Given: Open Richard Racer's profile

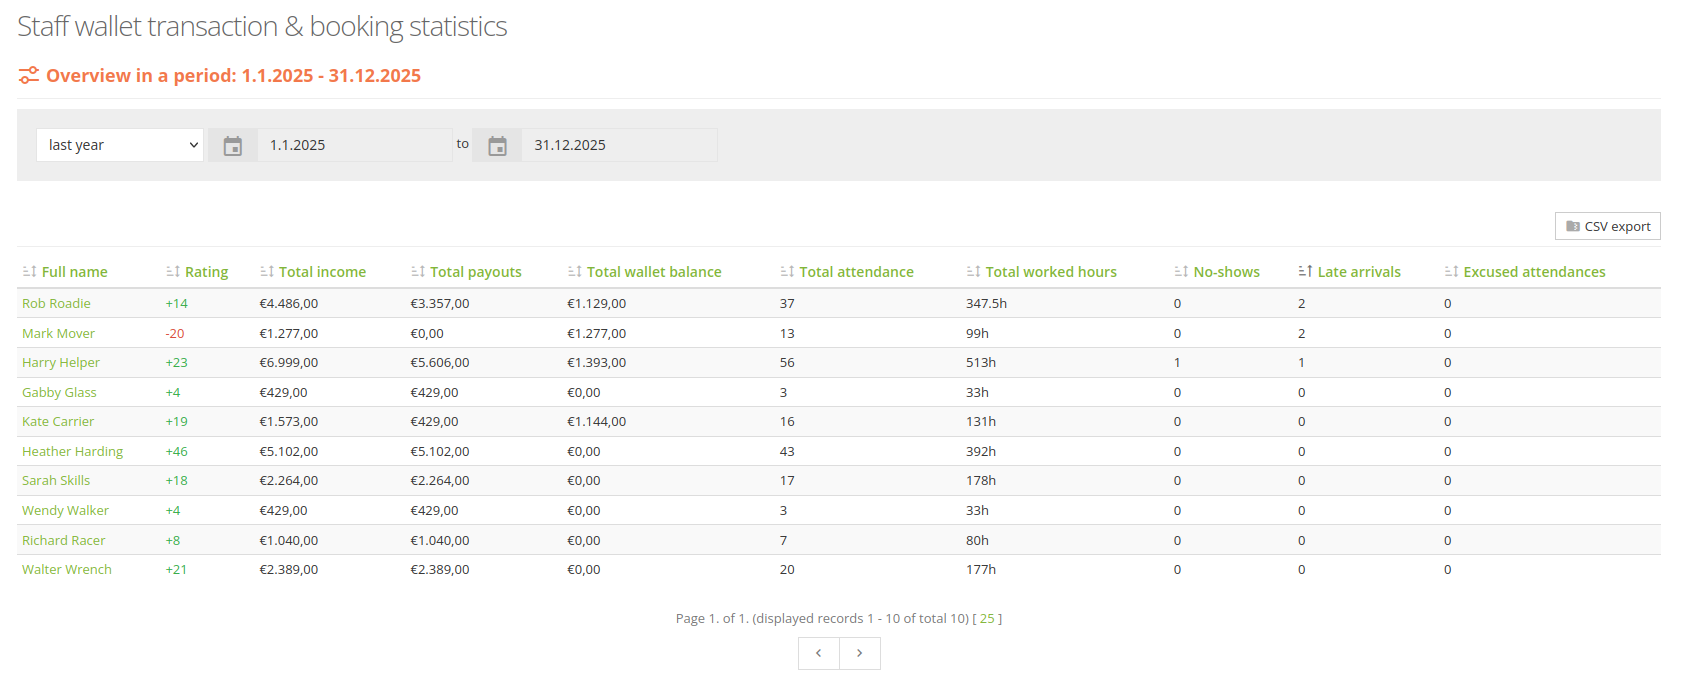Looking at the screenshot, I should [x=63, y=541].
